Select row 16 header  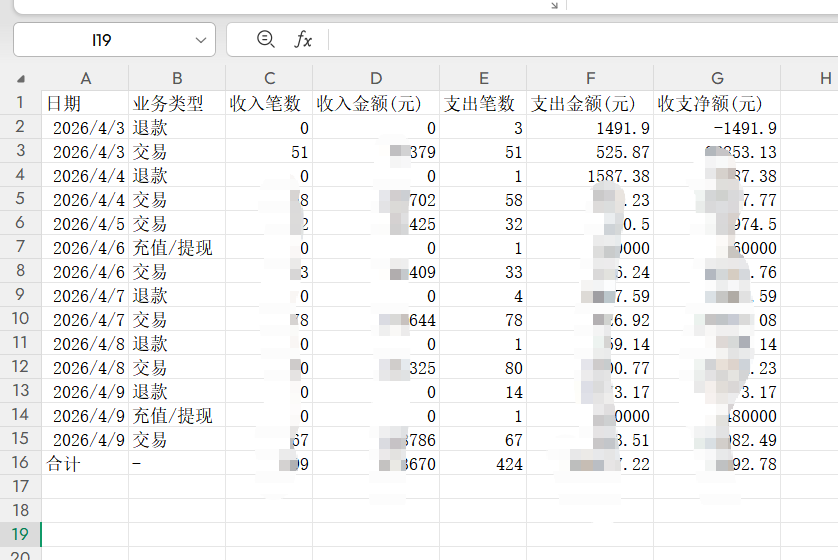point(20,464)
